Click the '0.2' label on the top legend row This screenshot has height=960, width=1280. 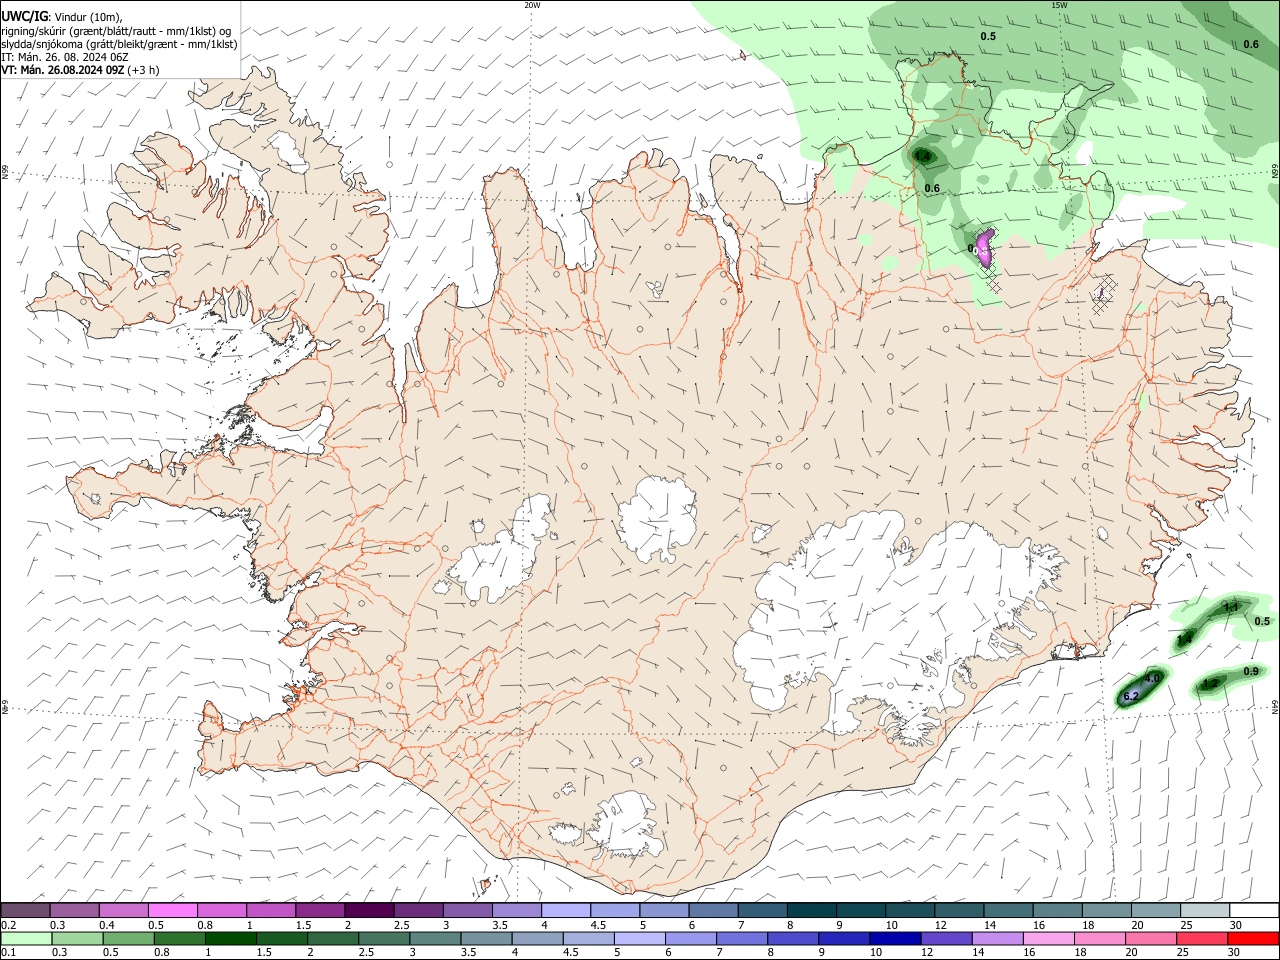tap(8, 925)
